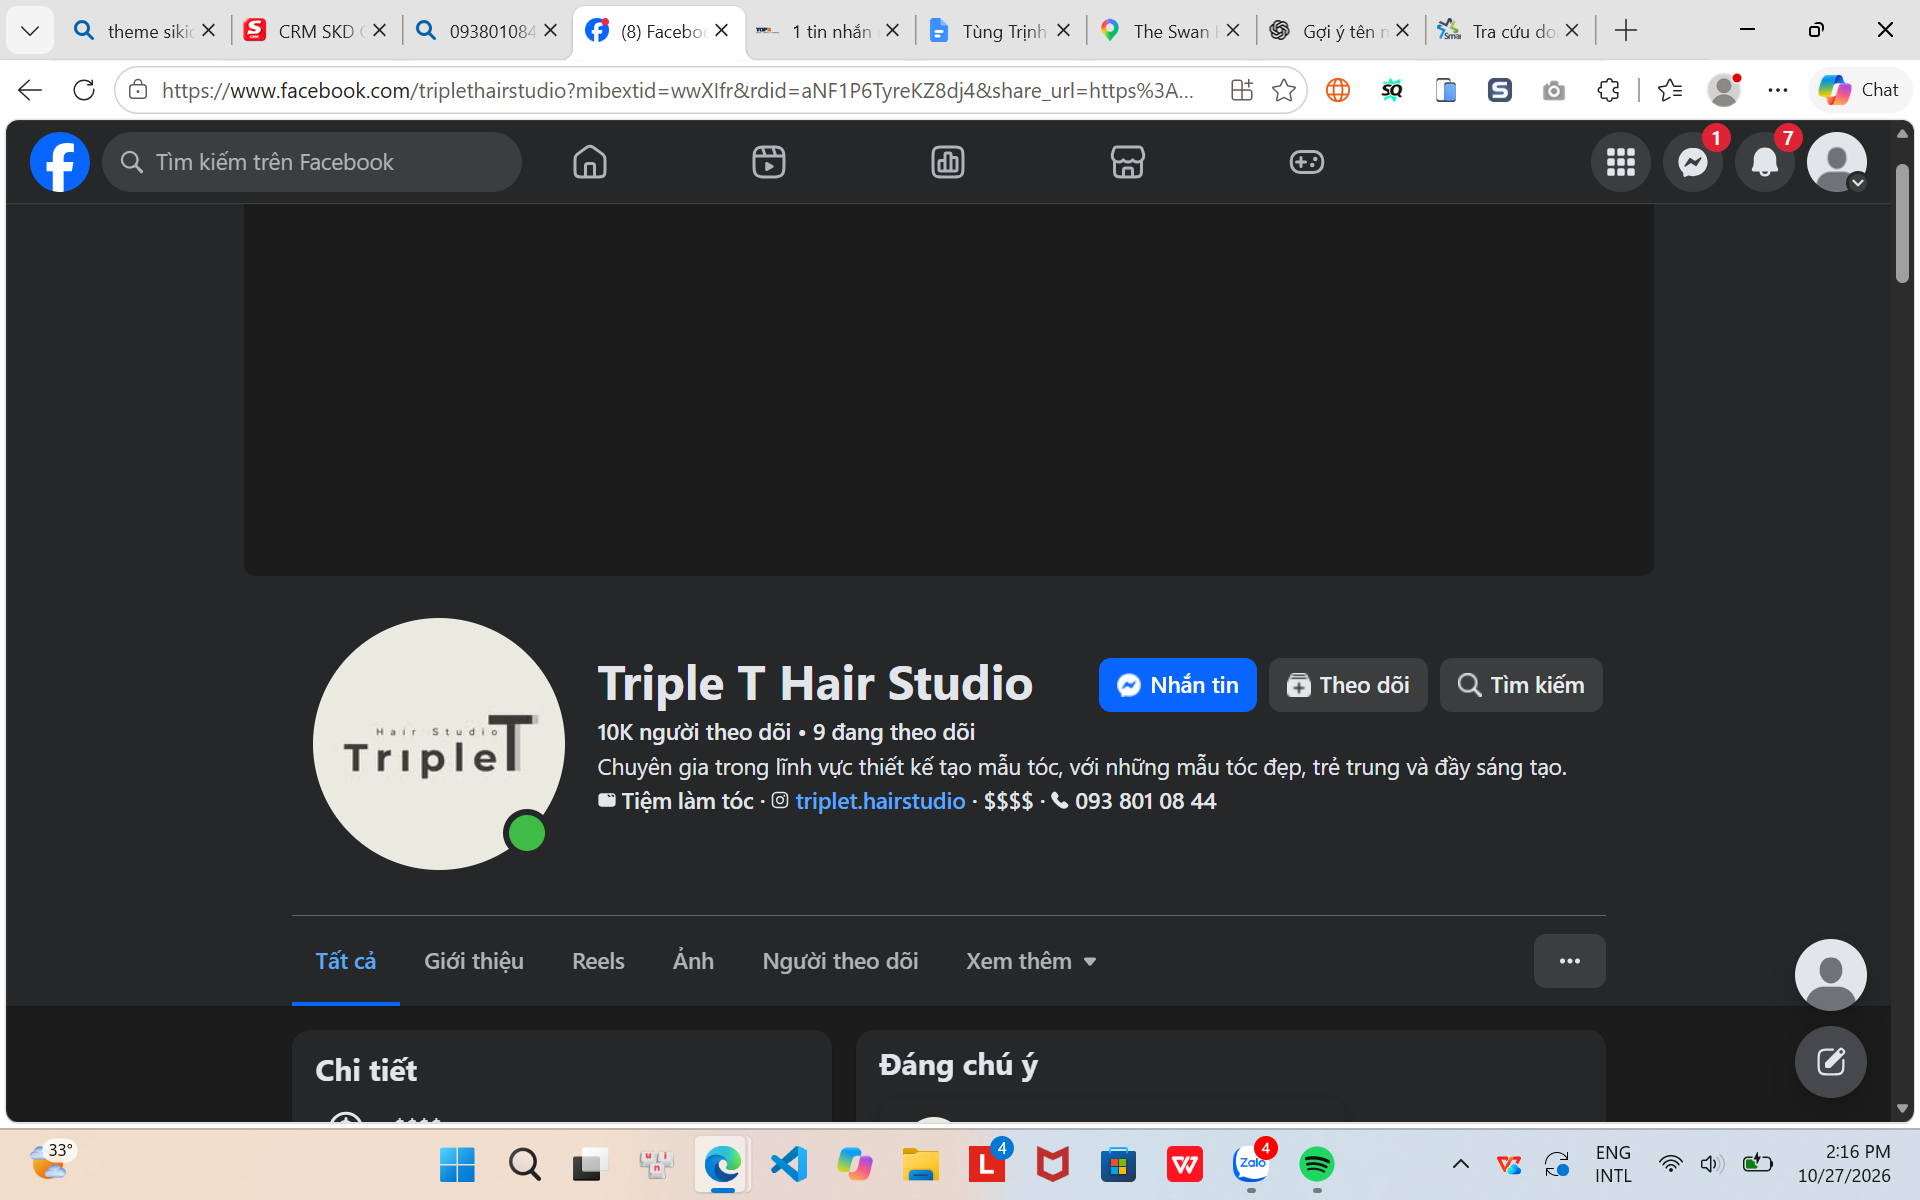Open the Copilot Chat button
This screenshot has height=1200, width=1920.
coord(1859,90)
